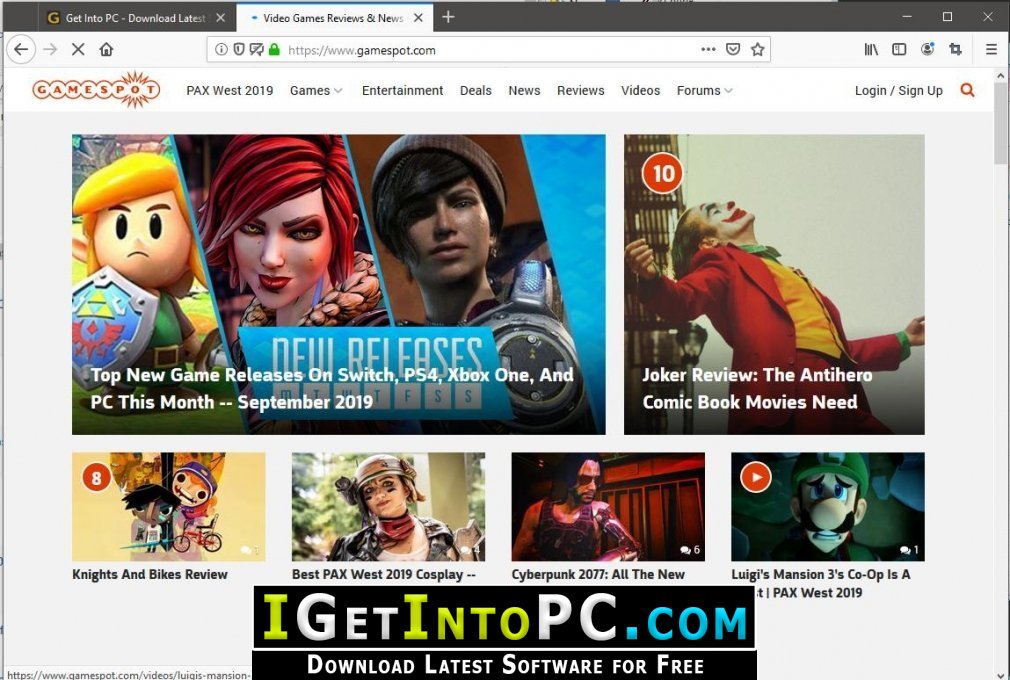This screenshot has width=1010, height=680.
Task: Show the sidebars panel
Action: tap(899, 50)
